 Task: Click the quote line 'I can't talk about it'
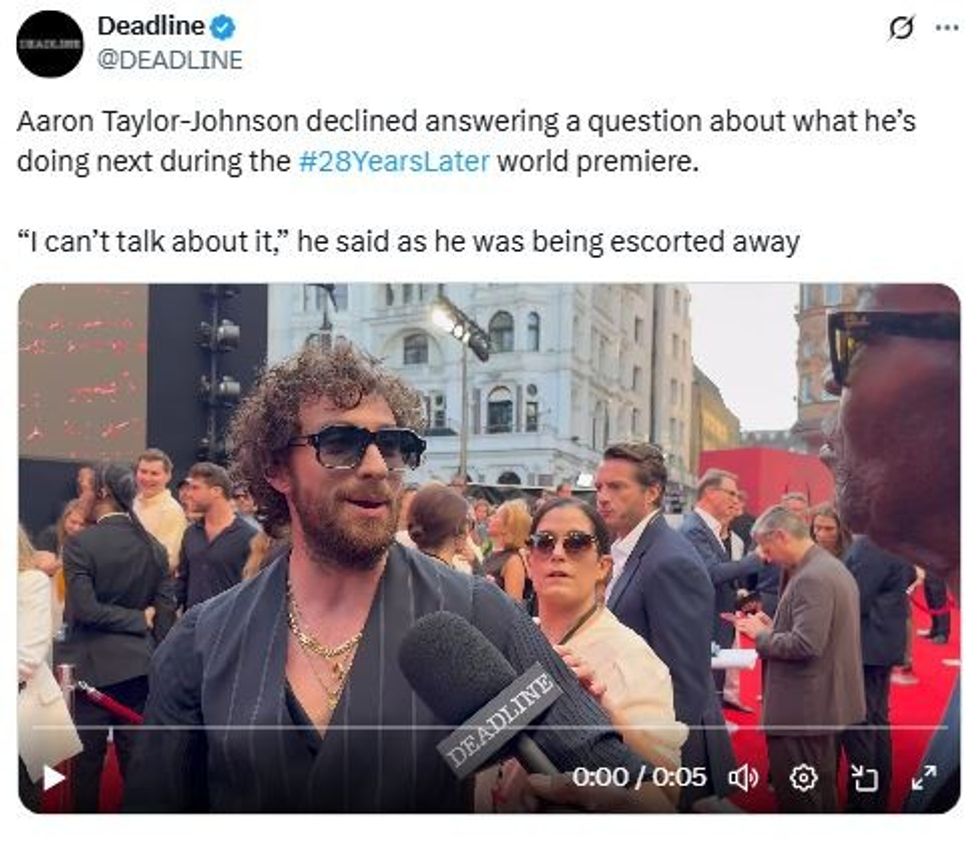point(408,242)
